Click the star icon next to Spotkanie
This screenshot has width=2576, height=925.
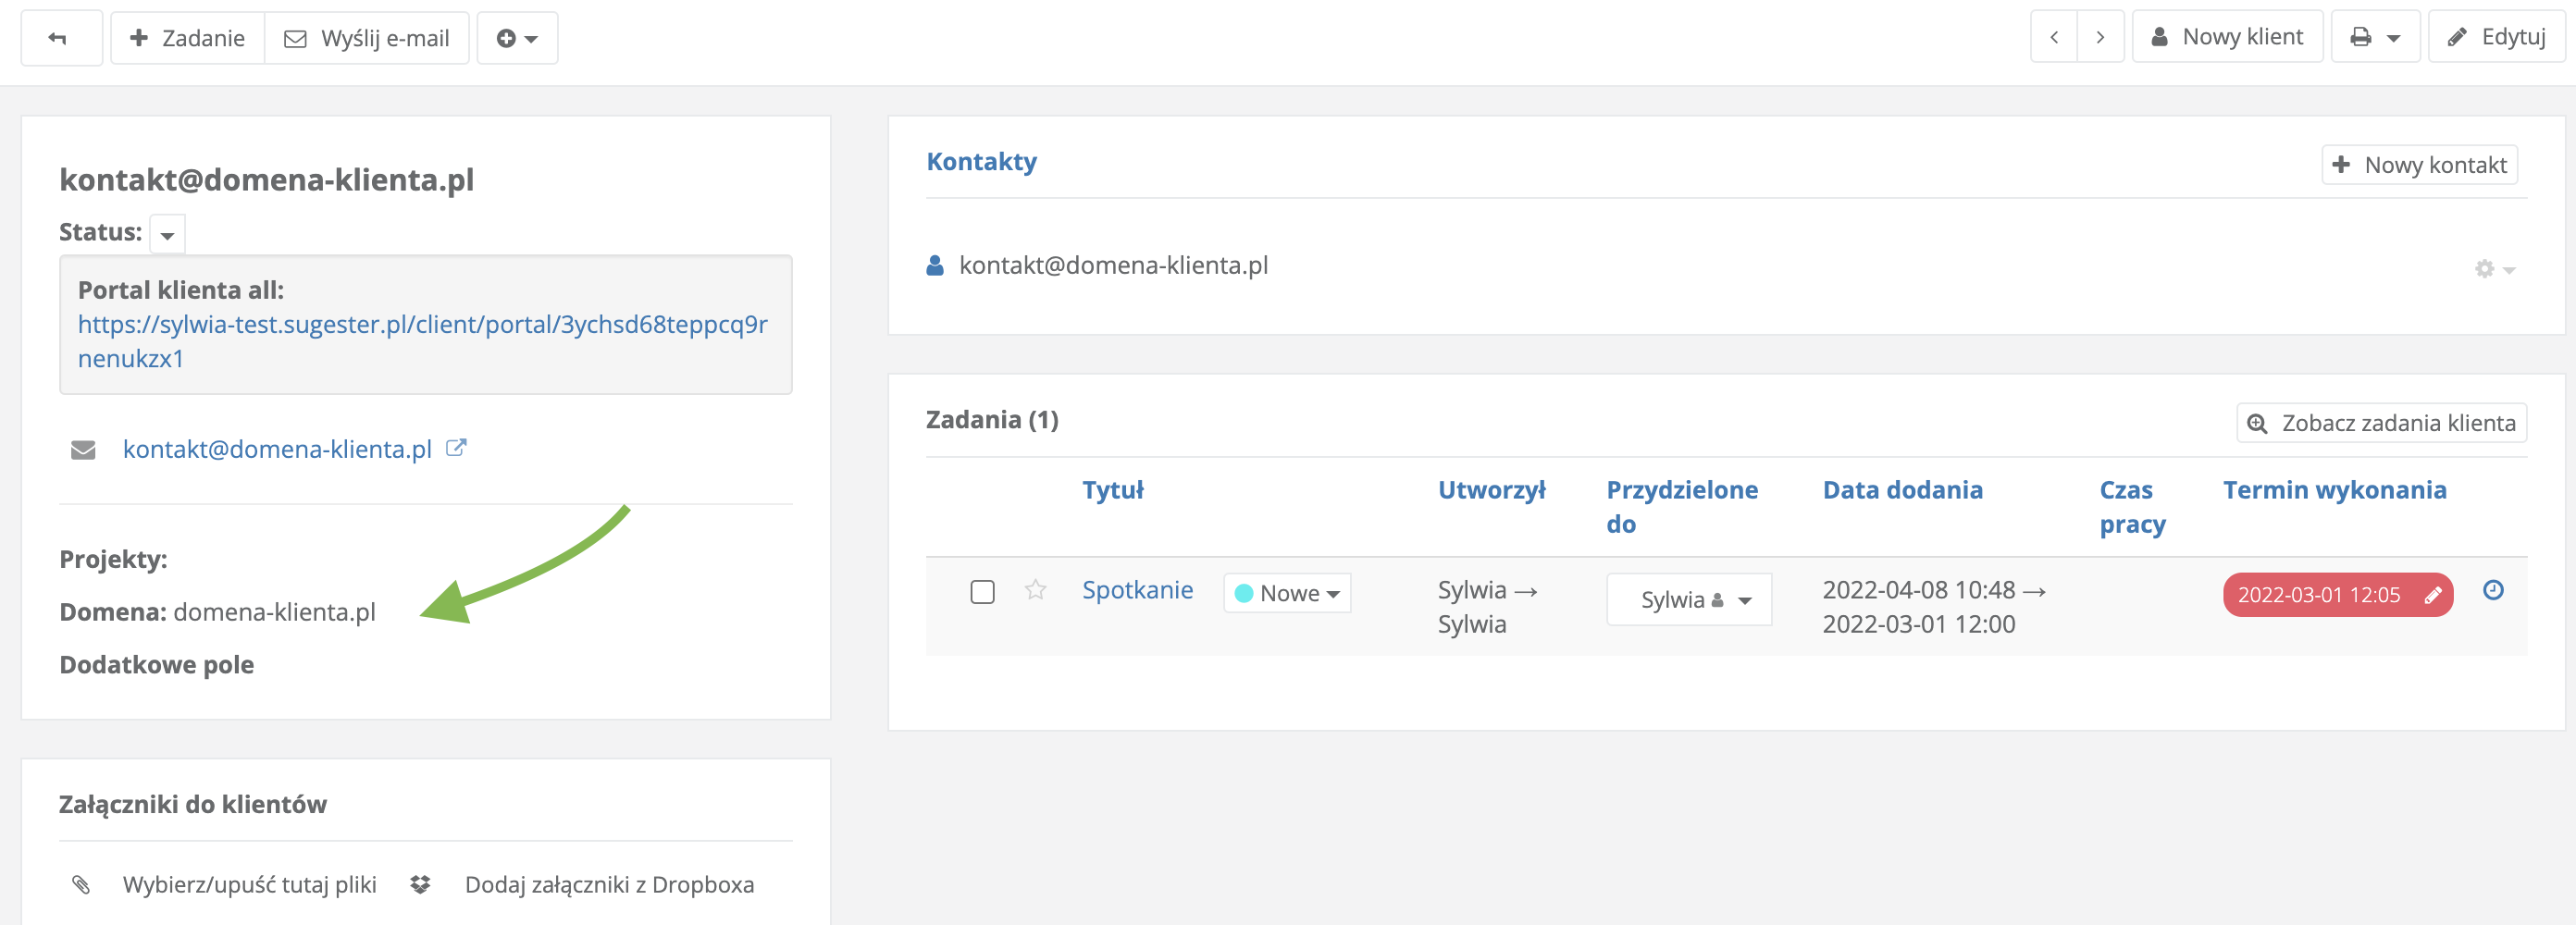(x=1035, y=590)
